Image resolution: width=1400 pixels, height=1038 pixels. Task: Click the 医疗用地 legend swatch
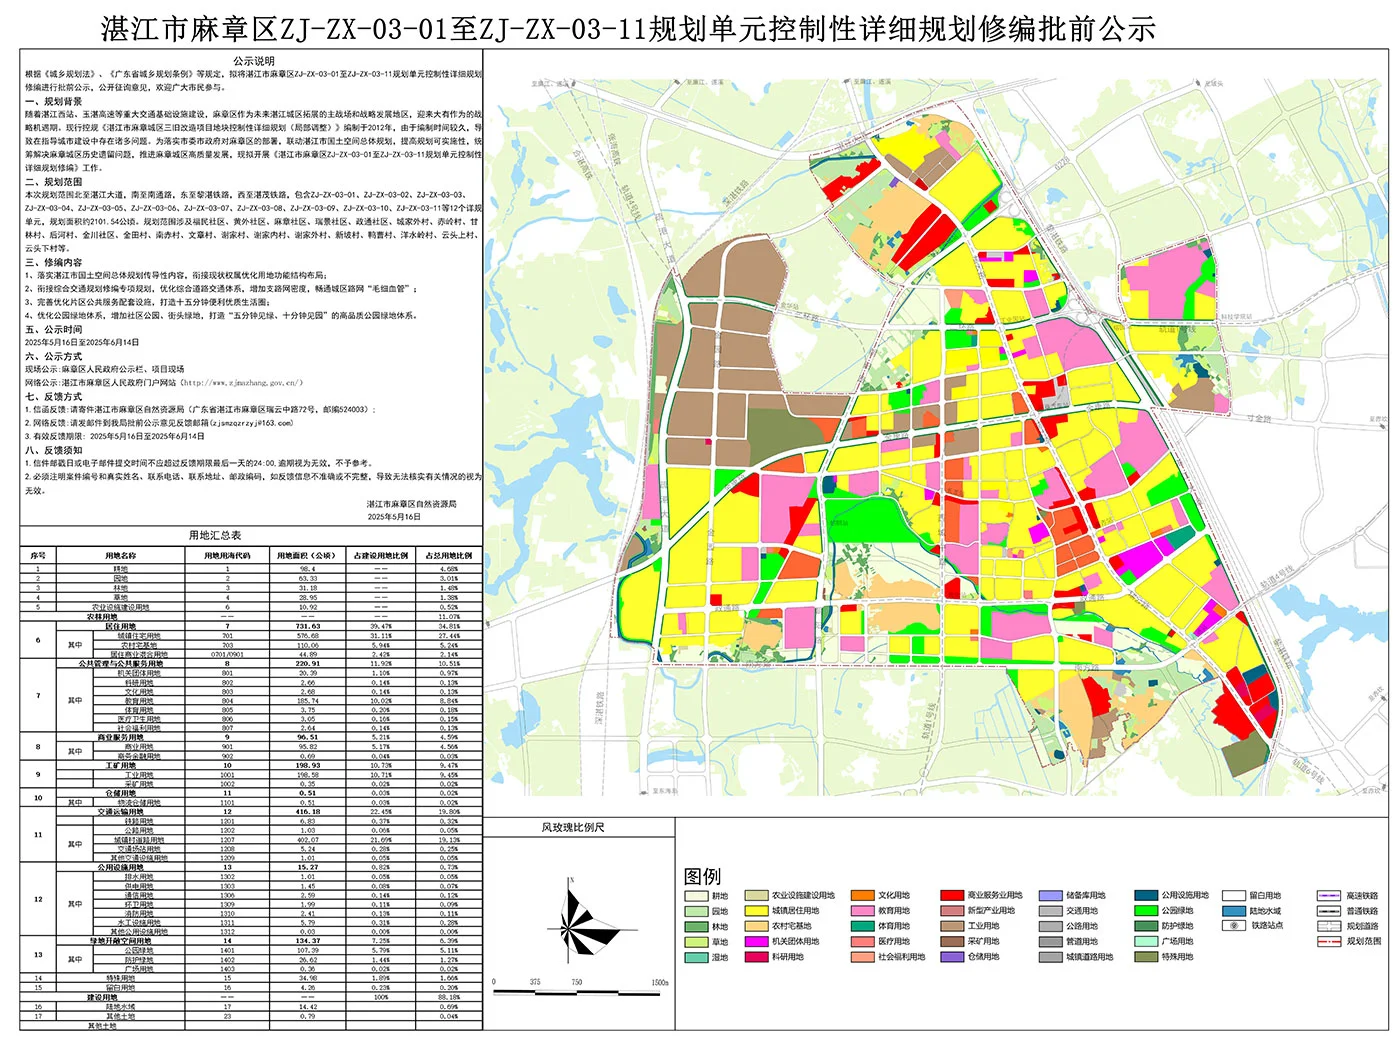[863, 942]
